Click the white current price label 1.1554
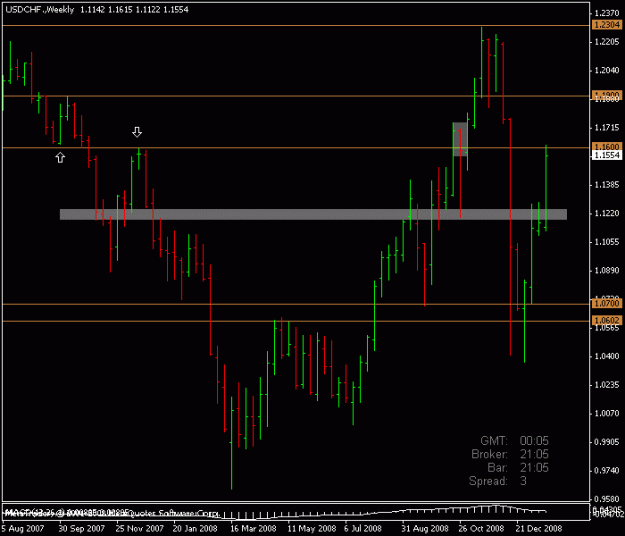 coord(607,155)
